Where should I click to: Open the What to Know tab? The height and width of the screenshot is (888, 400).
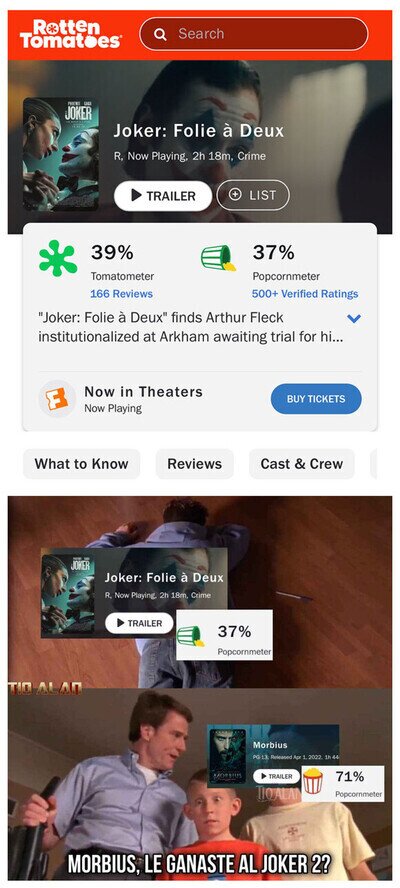click(82, 464)
